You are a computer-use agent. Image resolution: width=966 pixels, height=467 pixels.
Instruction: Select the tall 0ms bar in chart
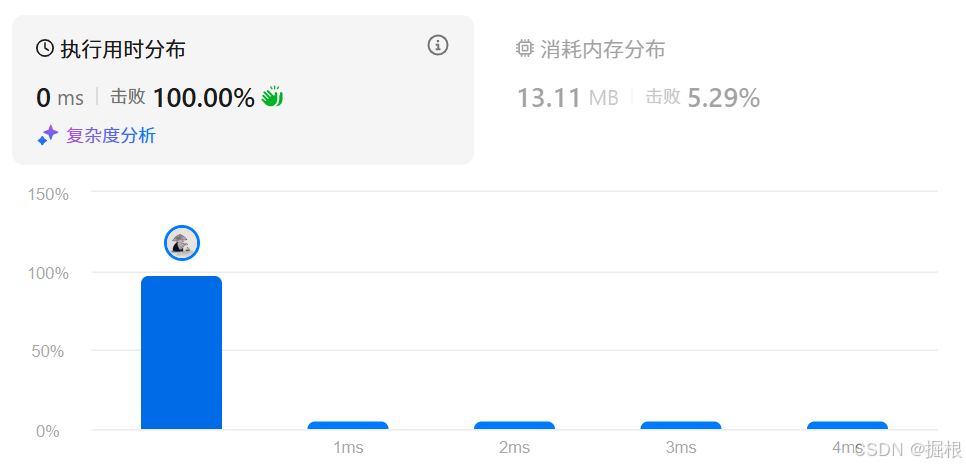181,352
